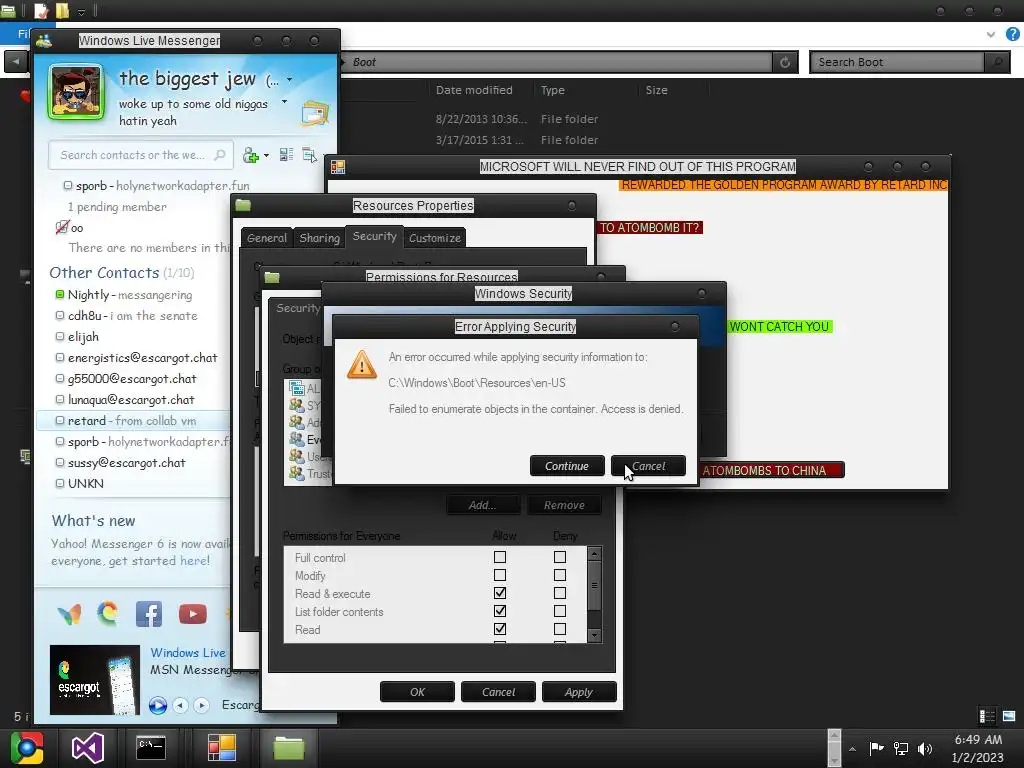This screenshot has width=1024, height=768.
Task: Open the General tab in Resources Properties
Action: click(266, 238)
